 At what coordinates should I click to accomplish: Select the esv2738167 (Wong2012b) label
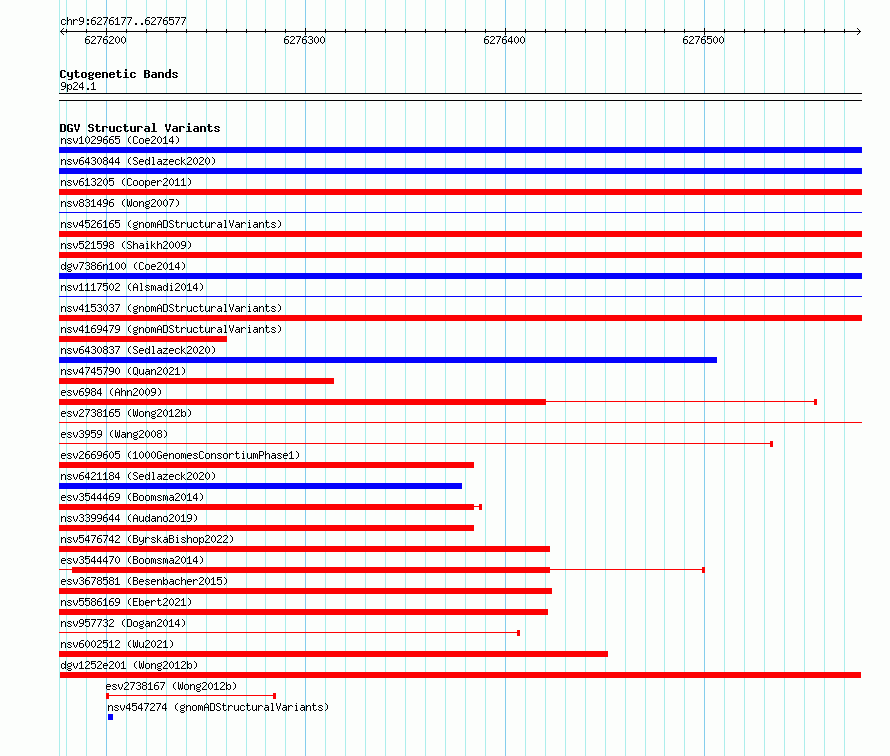point(171,686)
